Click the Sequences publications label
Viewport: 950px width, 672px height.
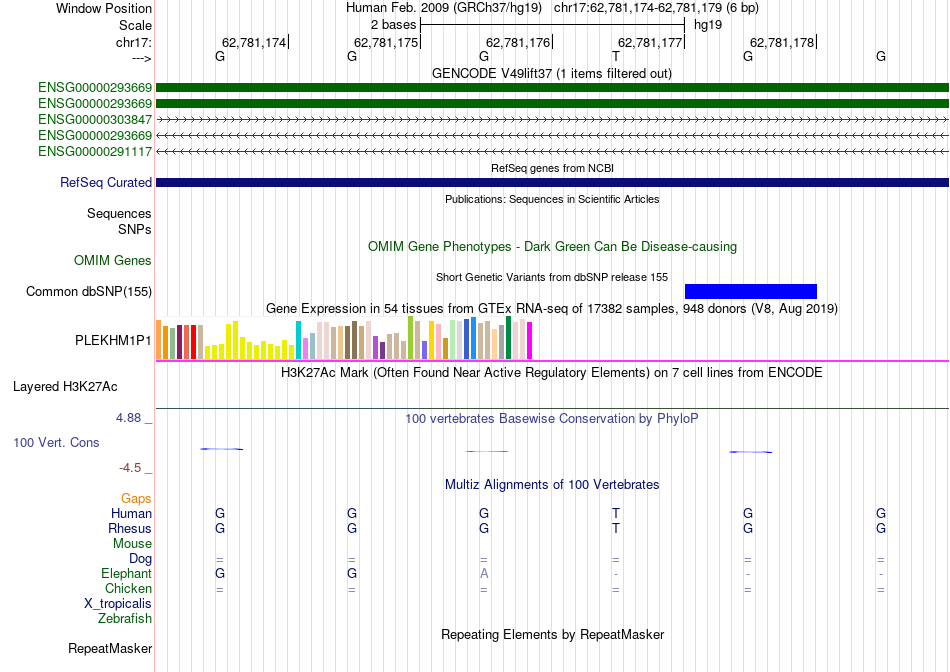[119, 213]
